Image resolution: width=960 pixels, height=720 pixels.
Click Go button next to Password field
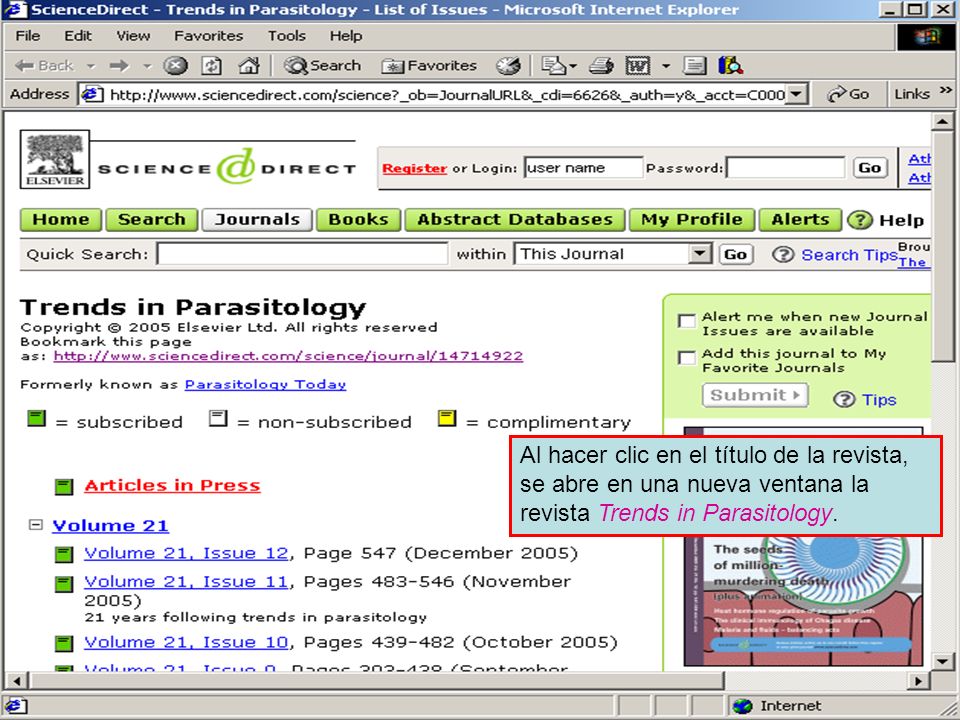(x=870, y=168)
